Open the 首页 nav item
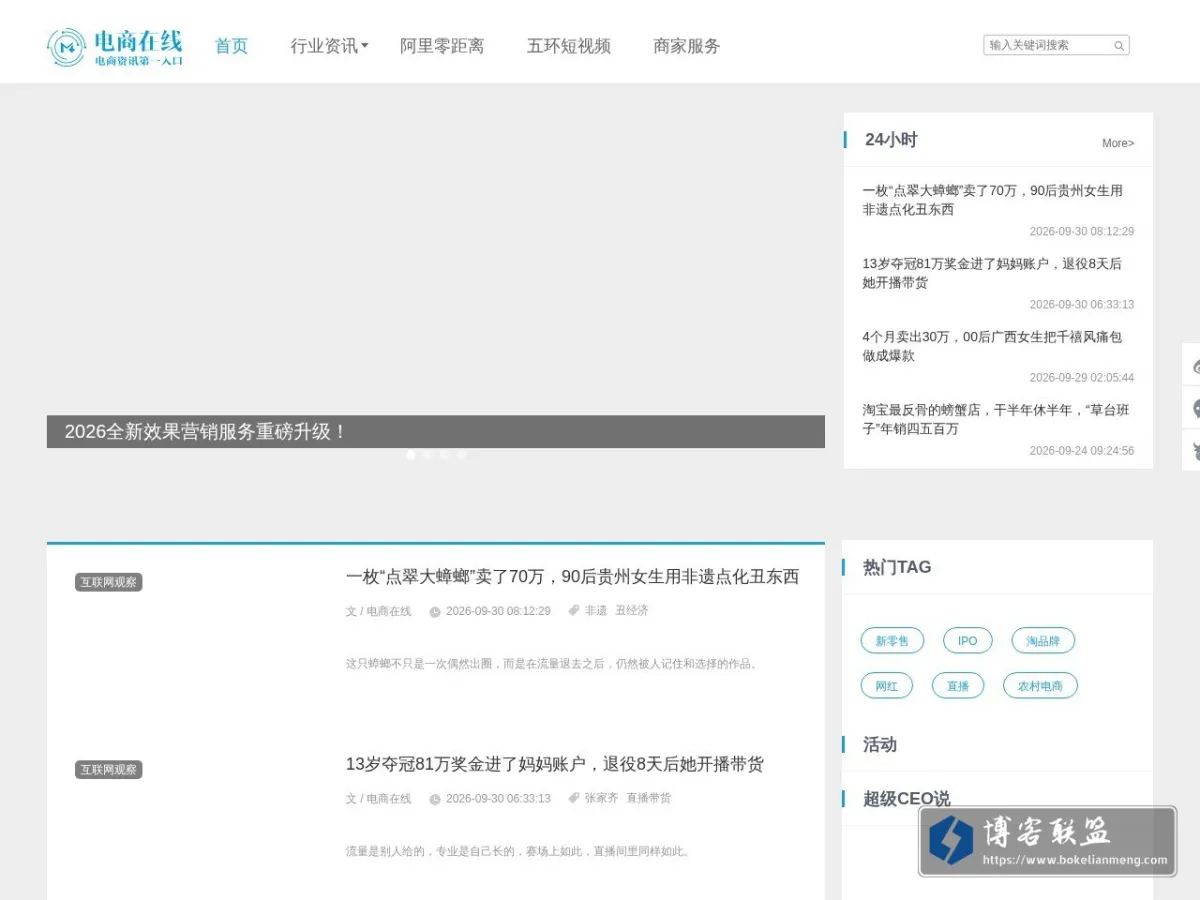 click(x=231, y=46)
